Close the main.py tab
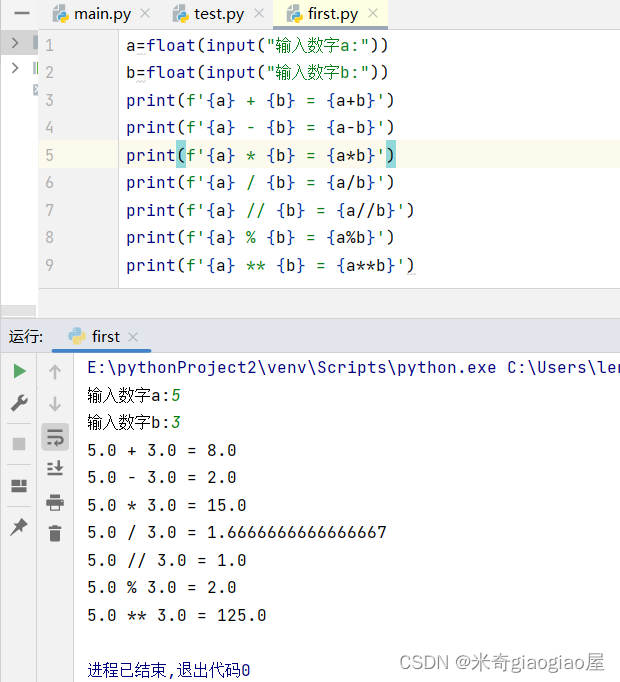 (x=145, y=14)
